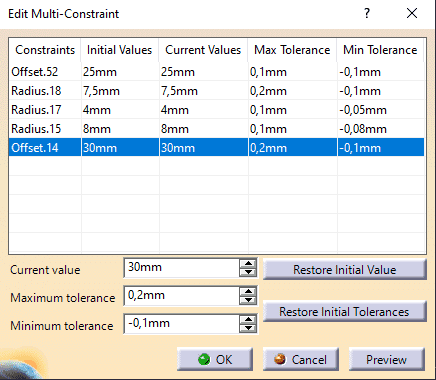Select the Radius.15 constraint row
The height and width of the screenshot is (380, 436).
click(217, 129)
